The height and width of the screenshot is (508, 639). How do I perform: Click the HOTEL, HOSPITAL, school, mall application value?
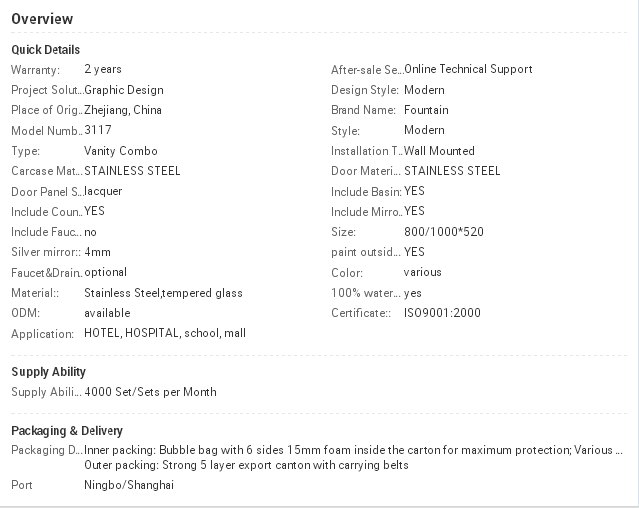tap(165, 333)
